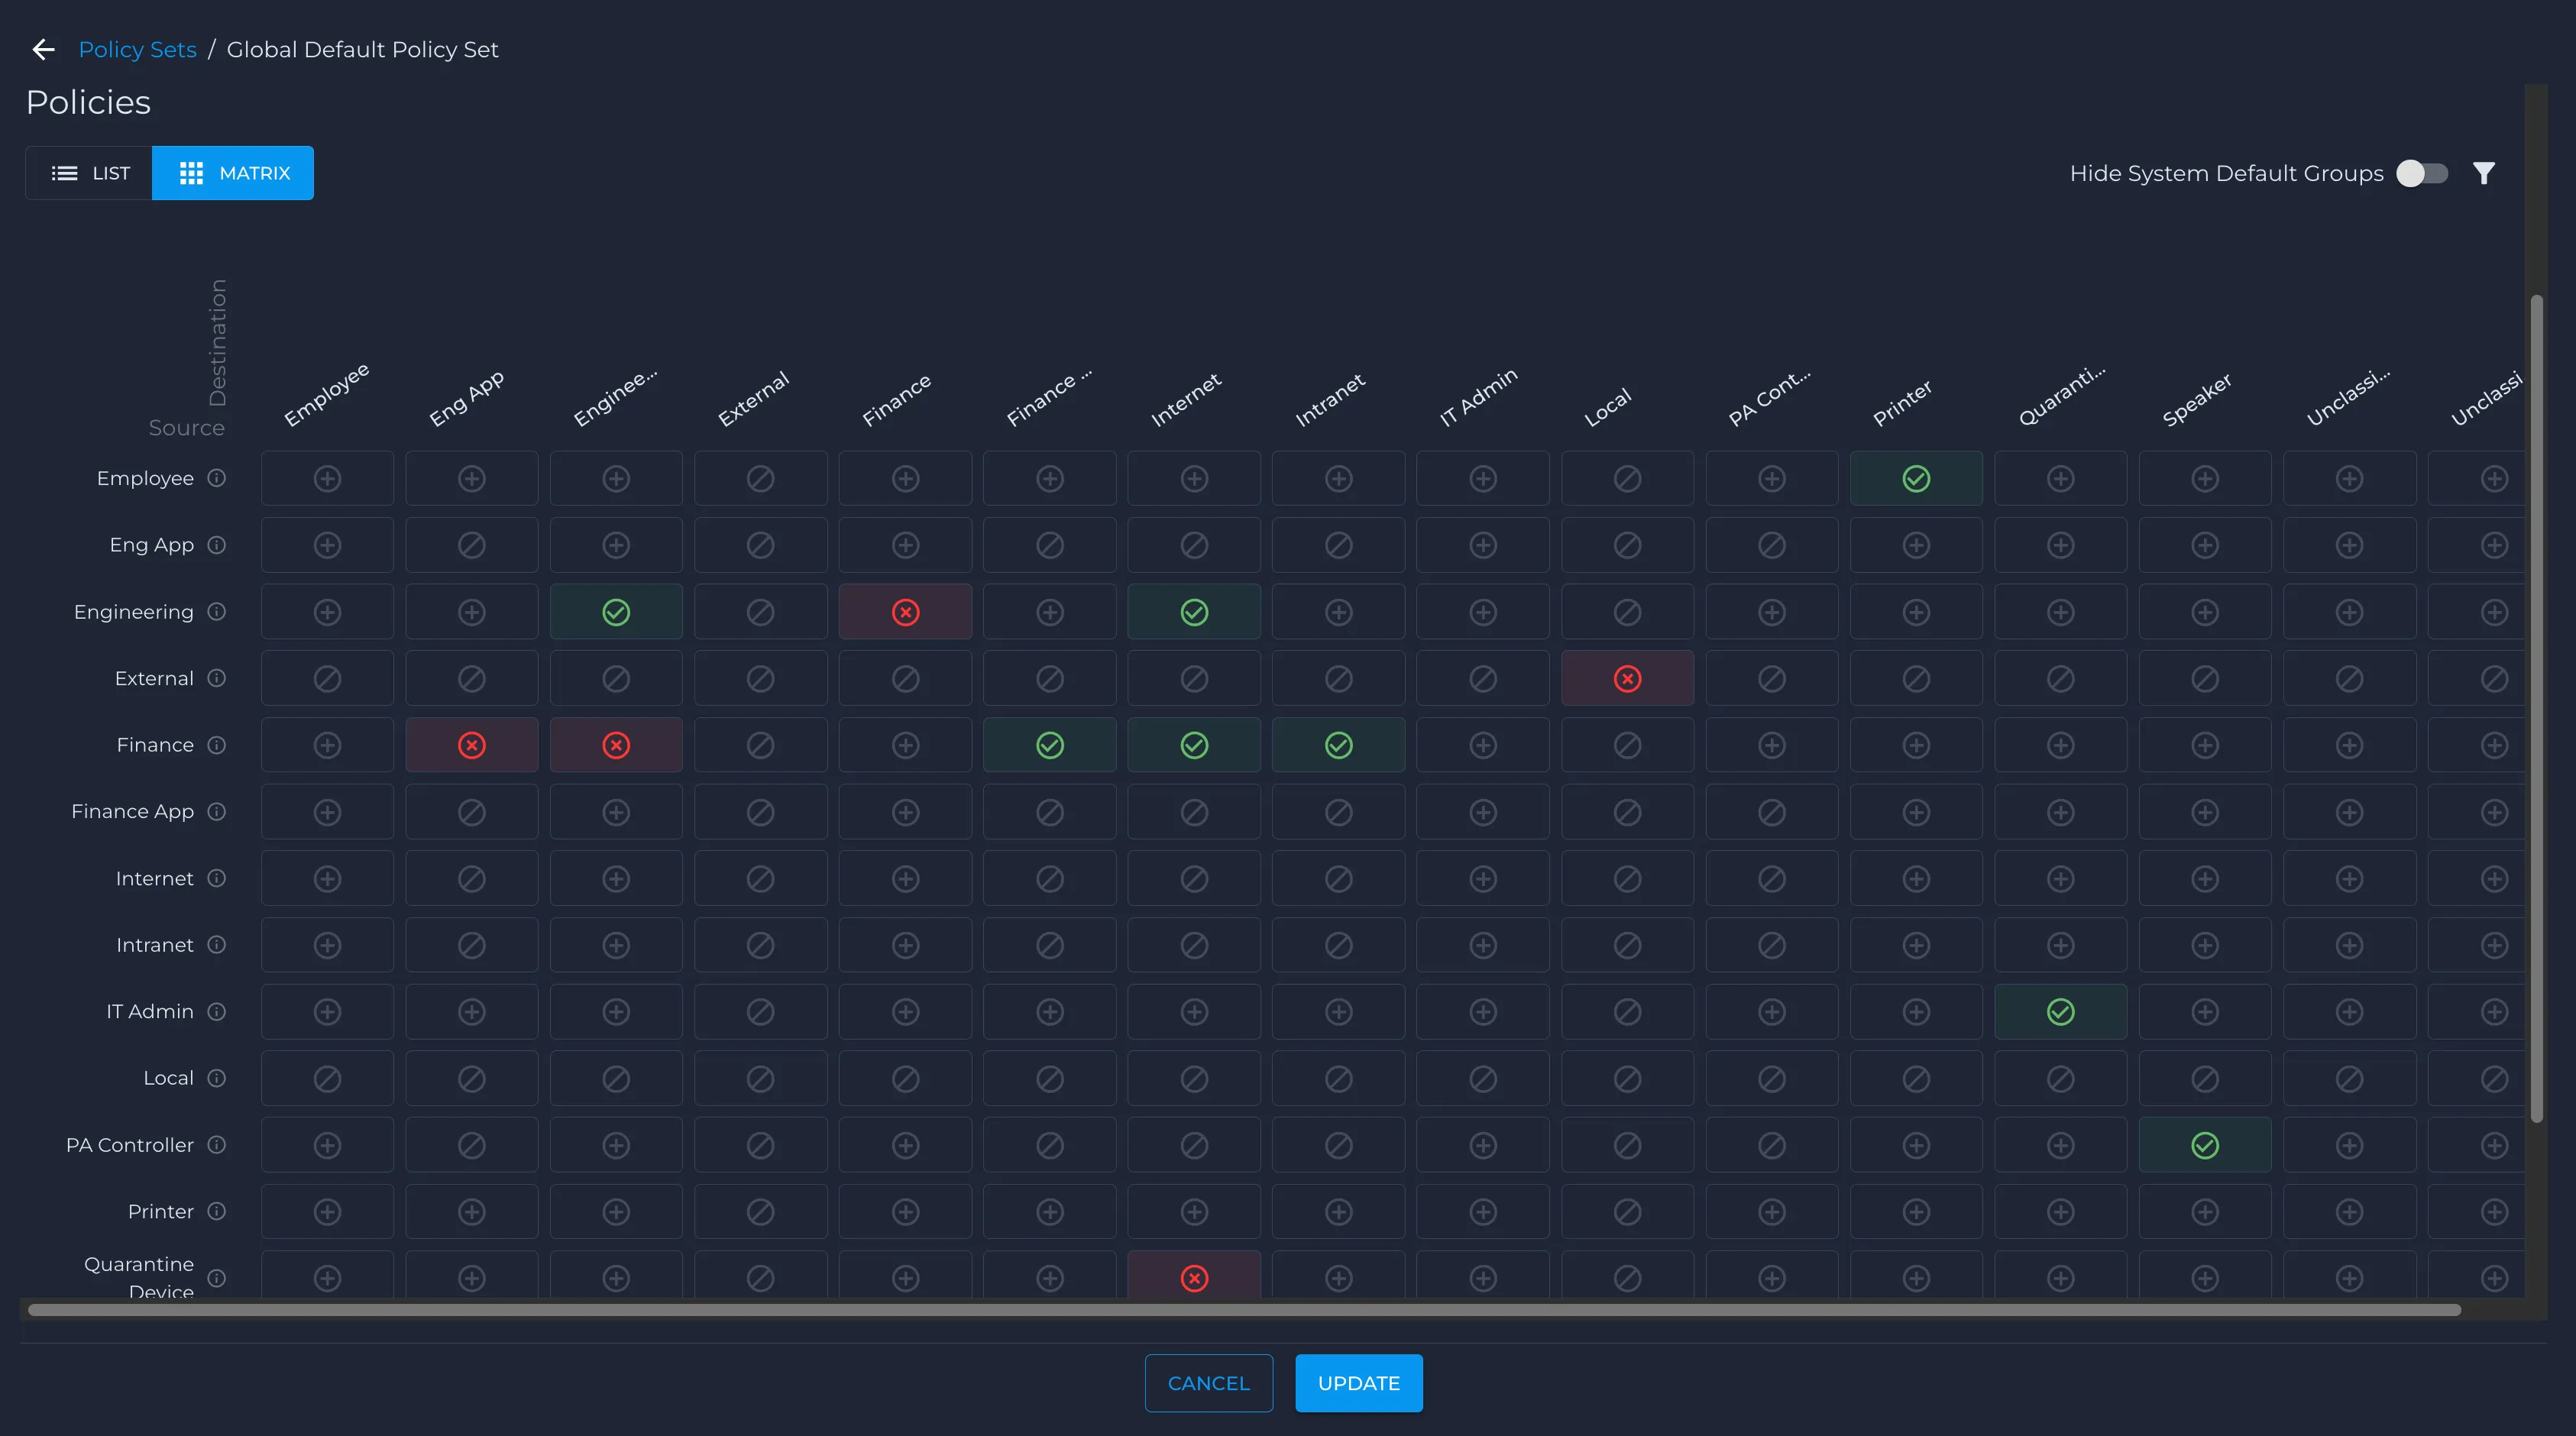Click the info icon next to IT Admin row

[216, 1011]
